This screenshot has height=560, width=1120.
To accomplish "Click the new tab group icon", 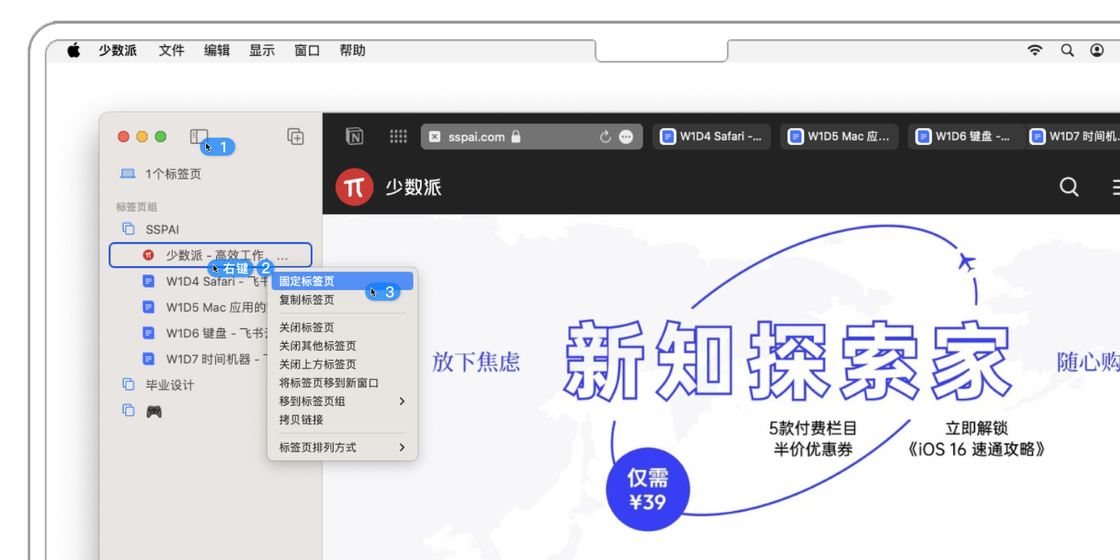I will click(295, 137).
